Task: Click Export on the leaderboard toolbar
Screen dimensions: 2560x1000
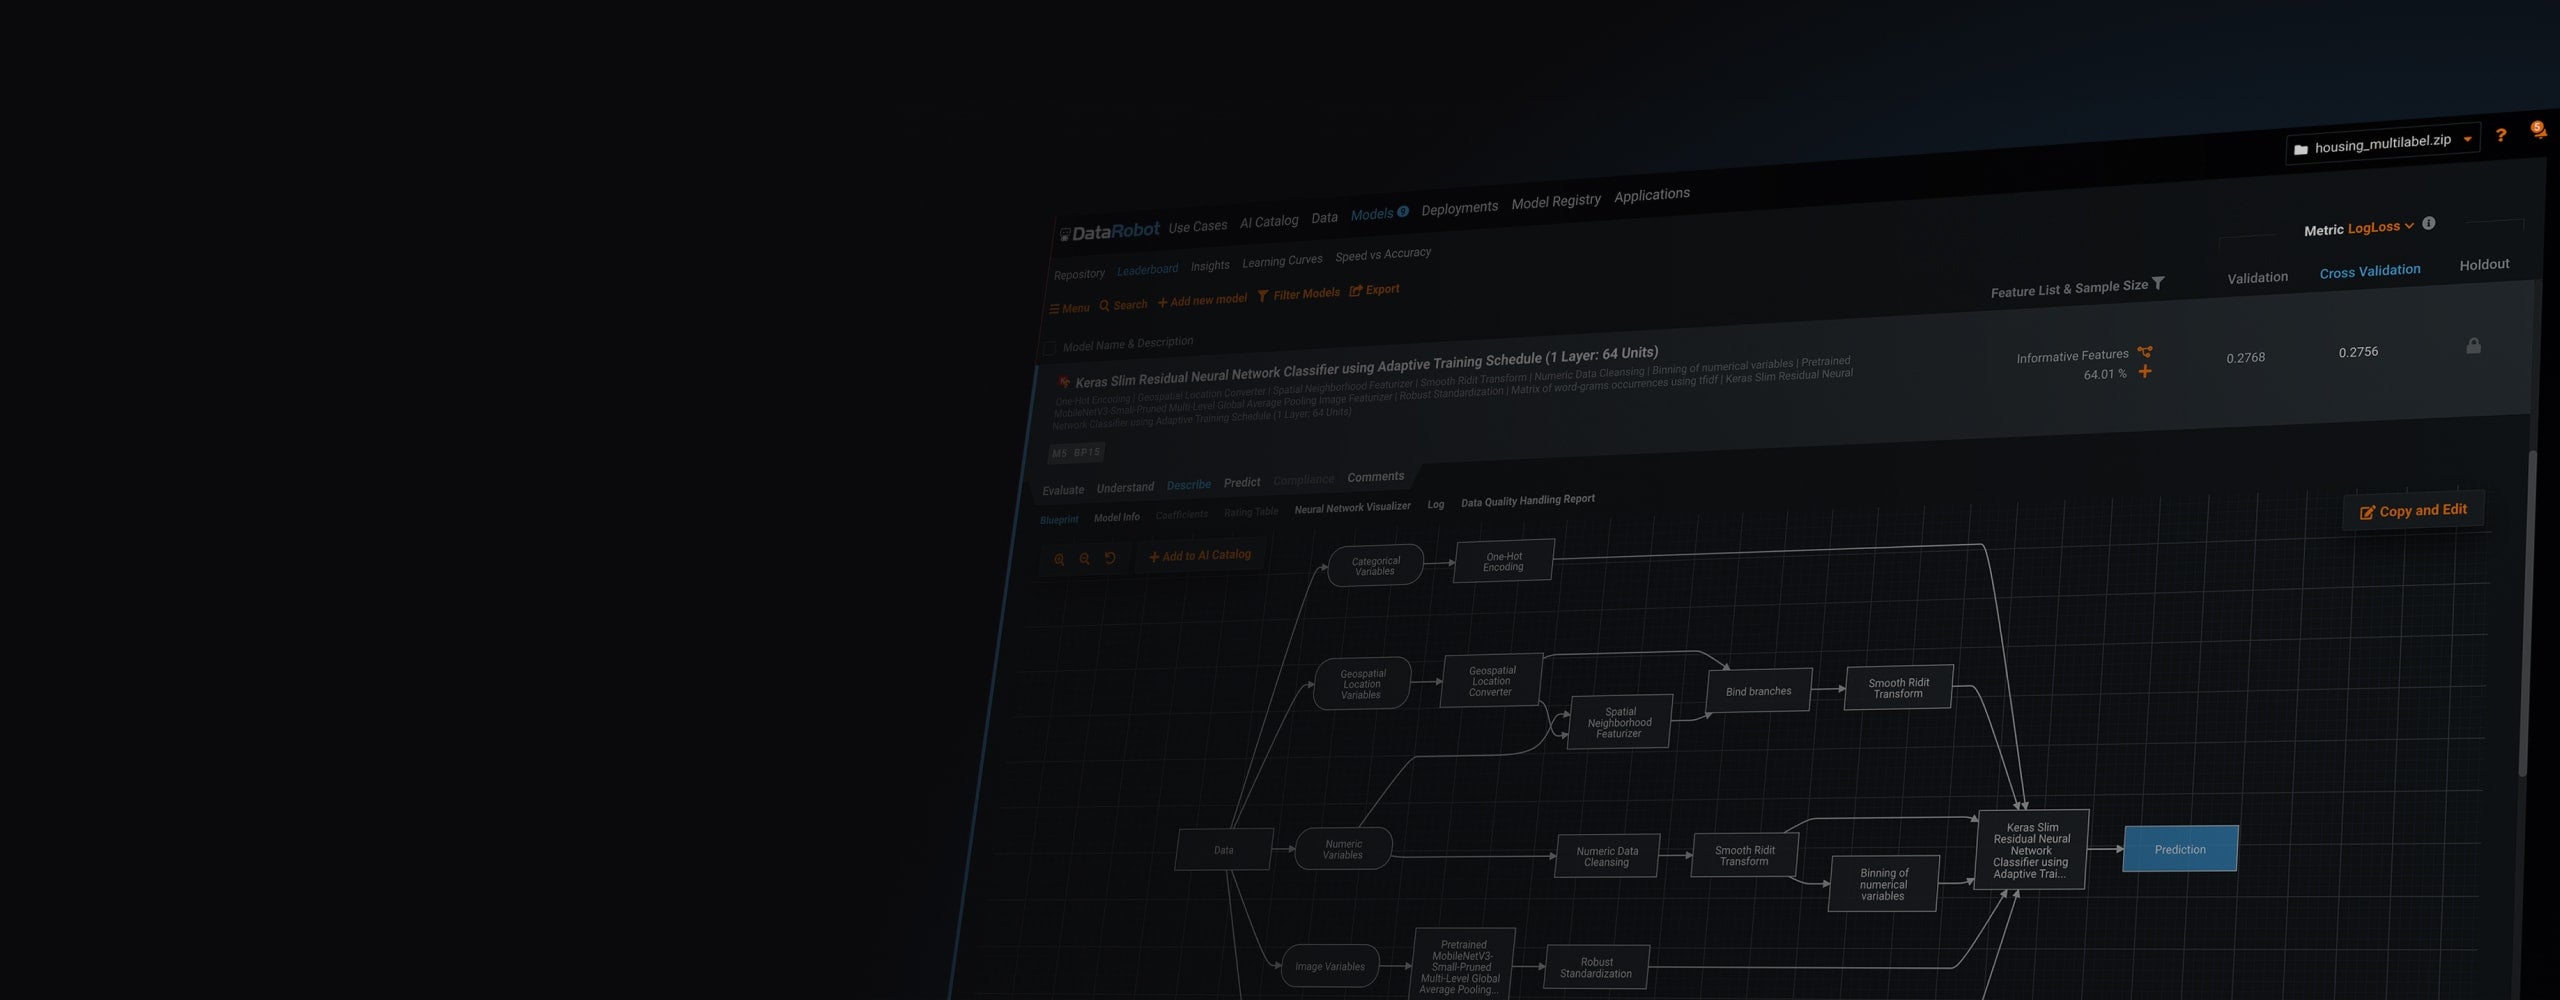Action: point(1374,290)
